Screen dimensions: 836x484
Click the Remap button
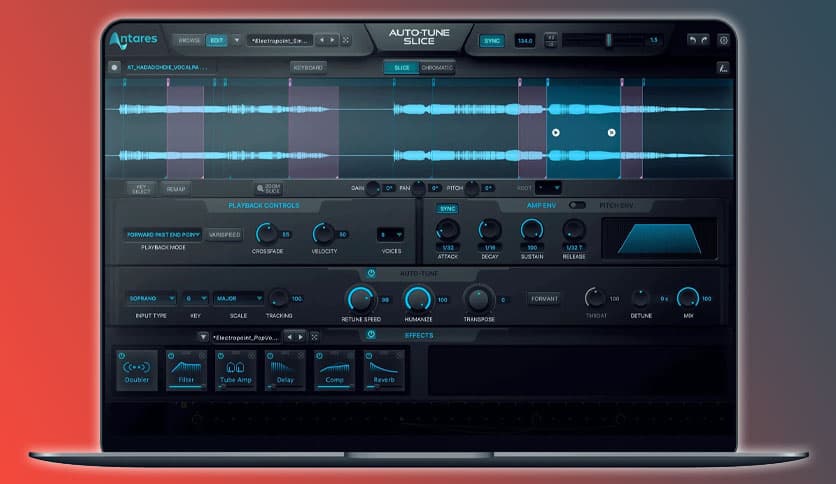[x=176, y=189]
